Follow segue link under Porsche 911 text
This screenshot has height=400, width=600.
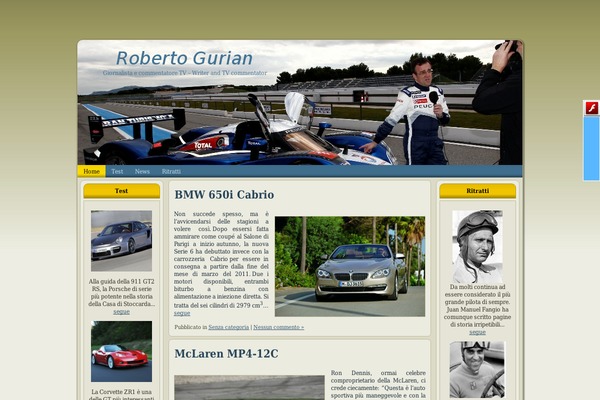(x=121, y=312)
